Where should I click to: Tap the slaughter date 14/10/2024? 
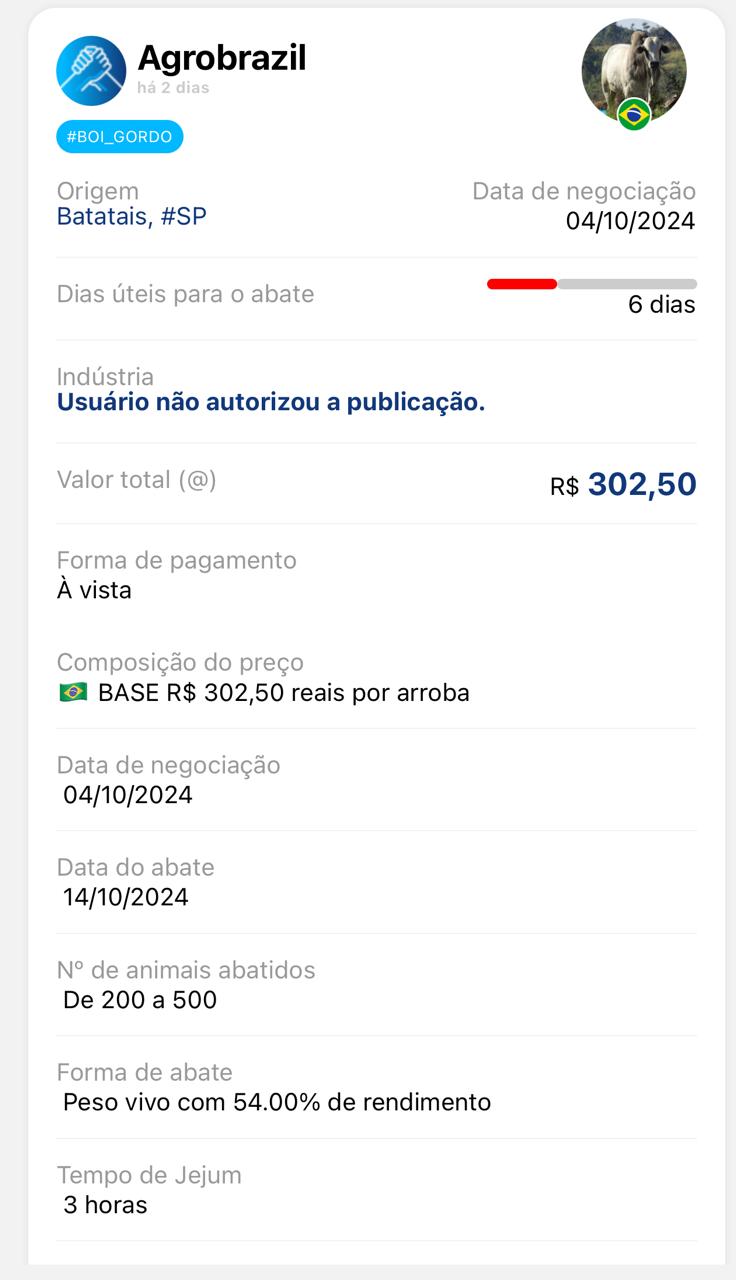click(126, 897)
